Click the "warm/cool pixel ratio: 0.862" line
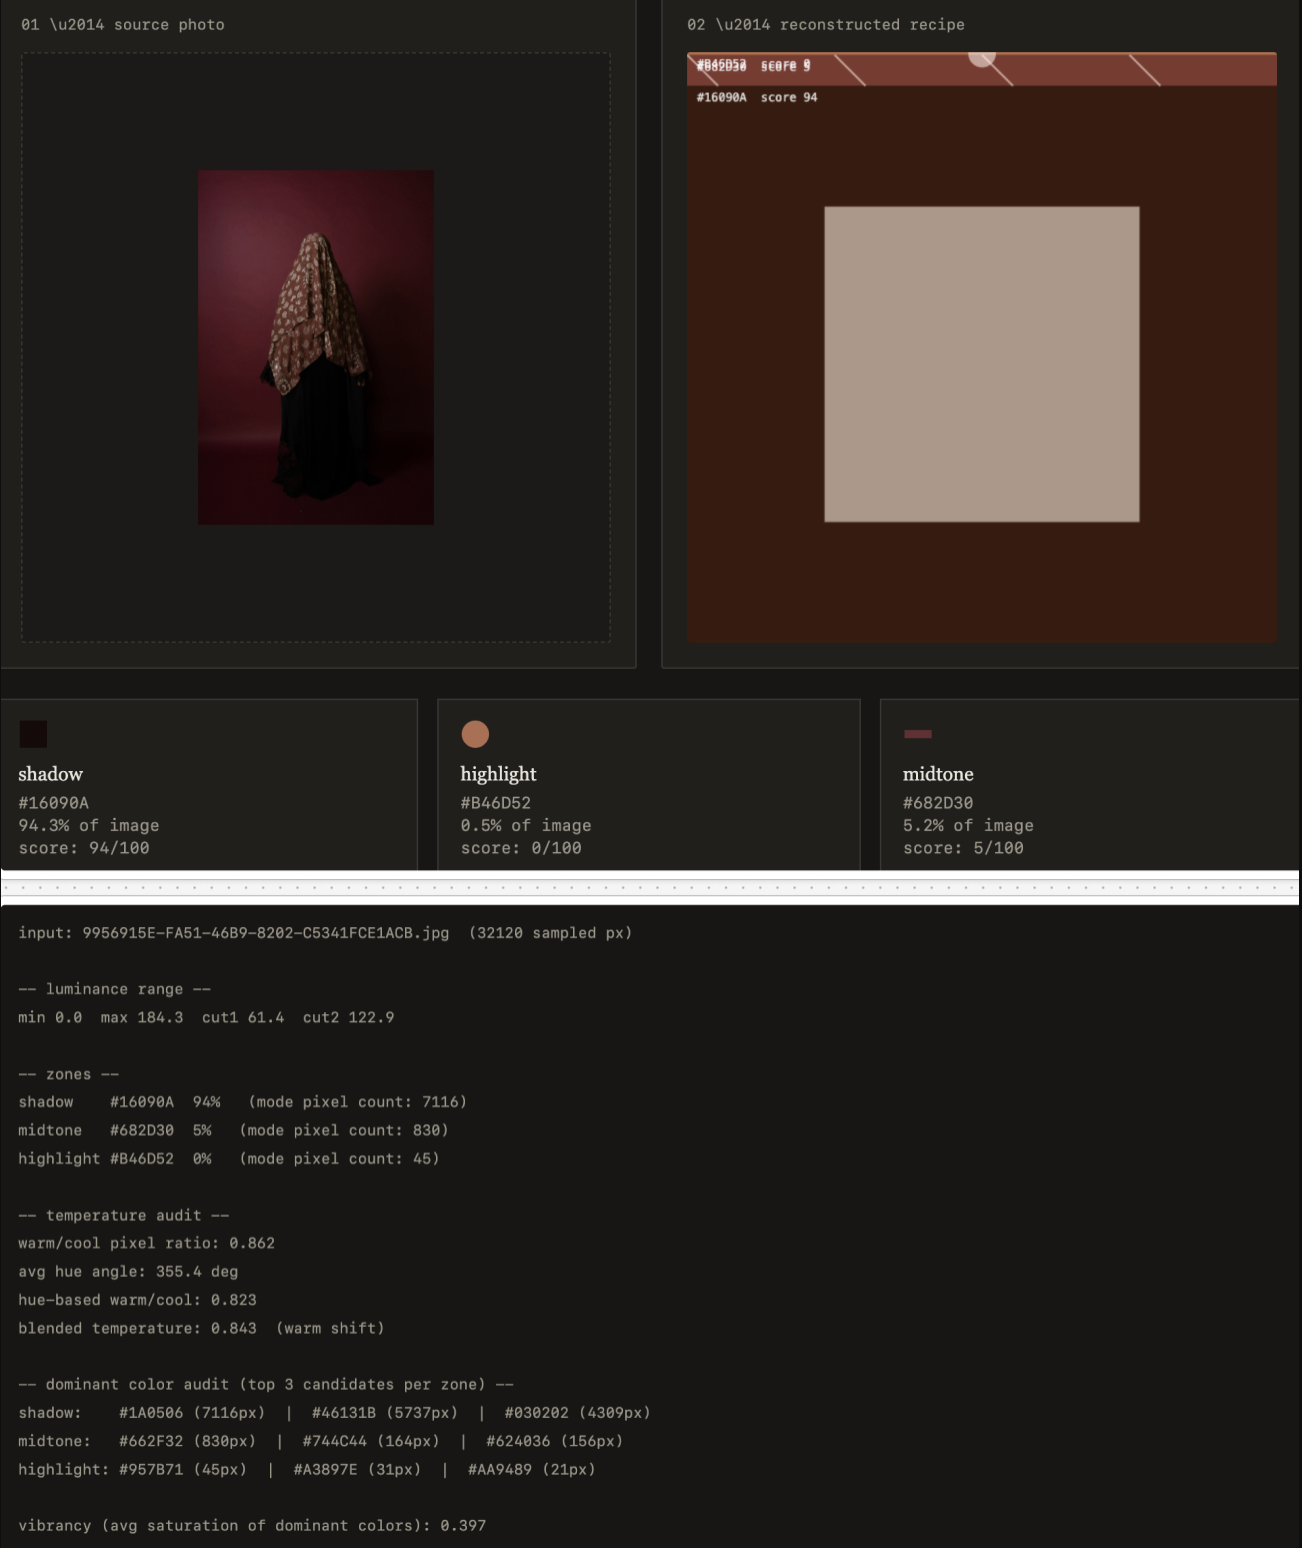This screenshot has width=1302, height=1548. [147, 1243]
